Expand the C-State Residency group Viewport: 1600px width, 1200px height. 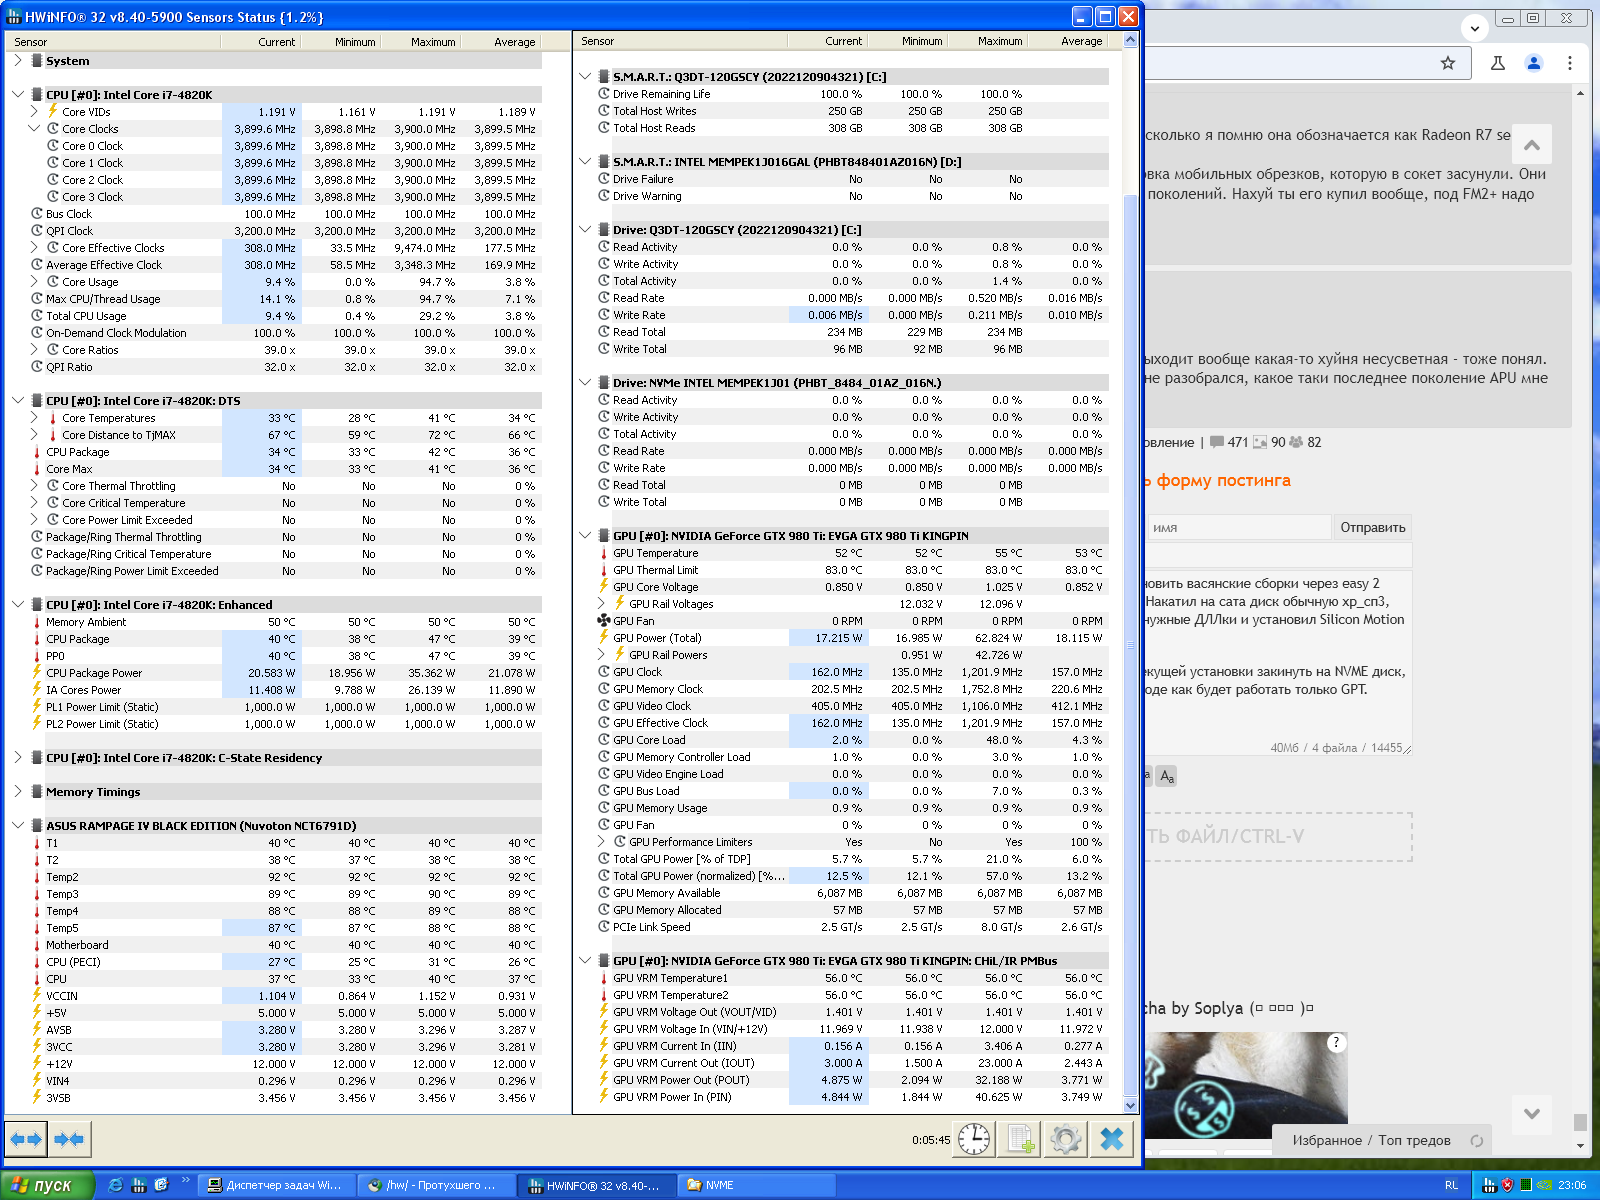tap(18, 758)
